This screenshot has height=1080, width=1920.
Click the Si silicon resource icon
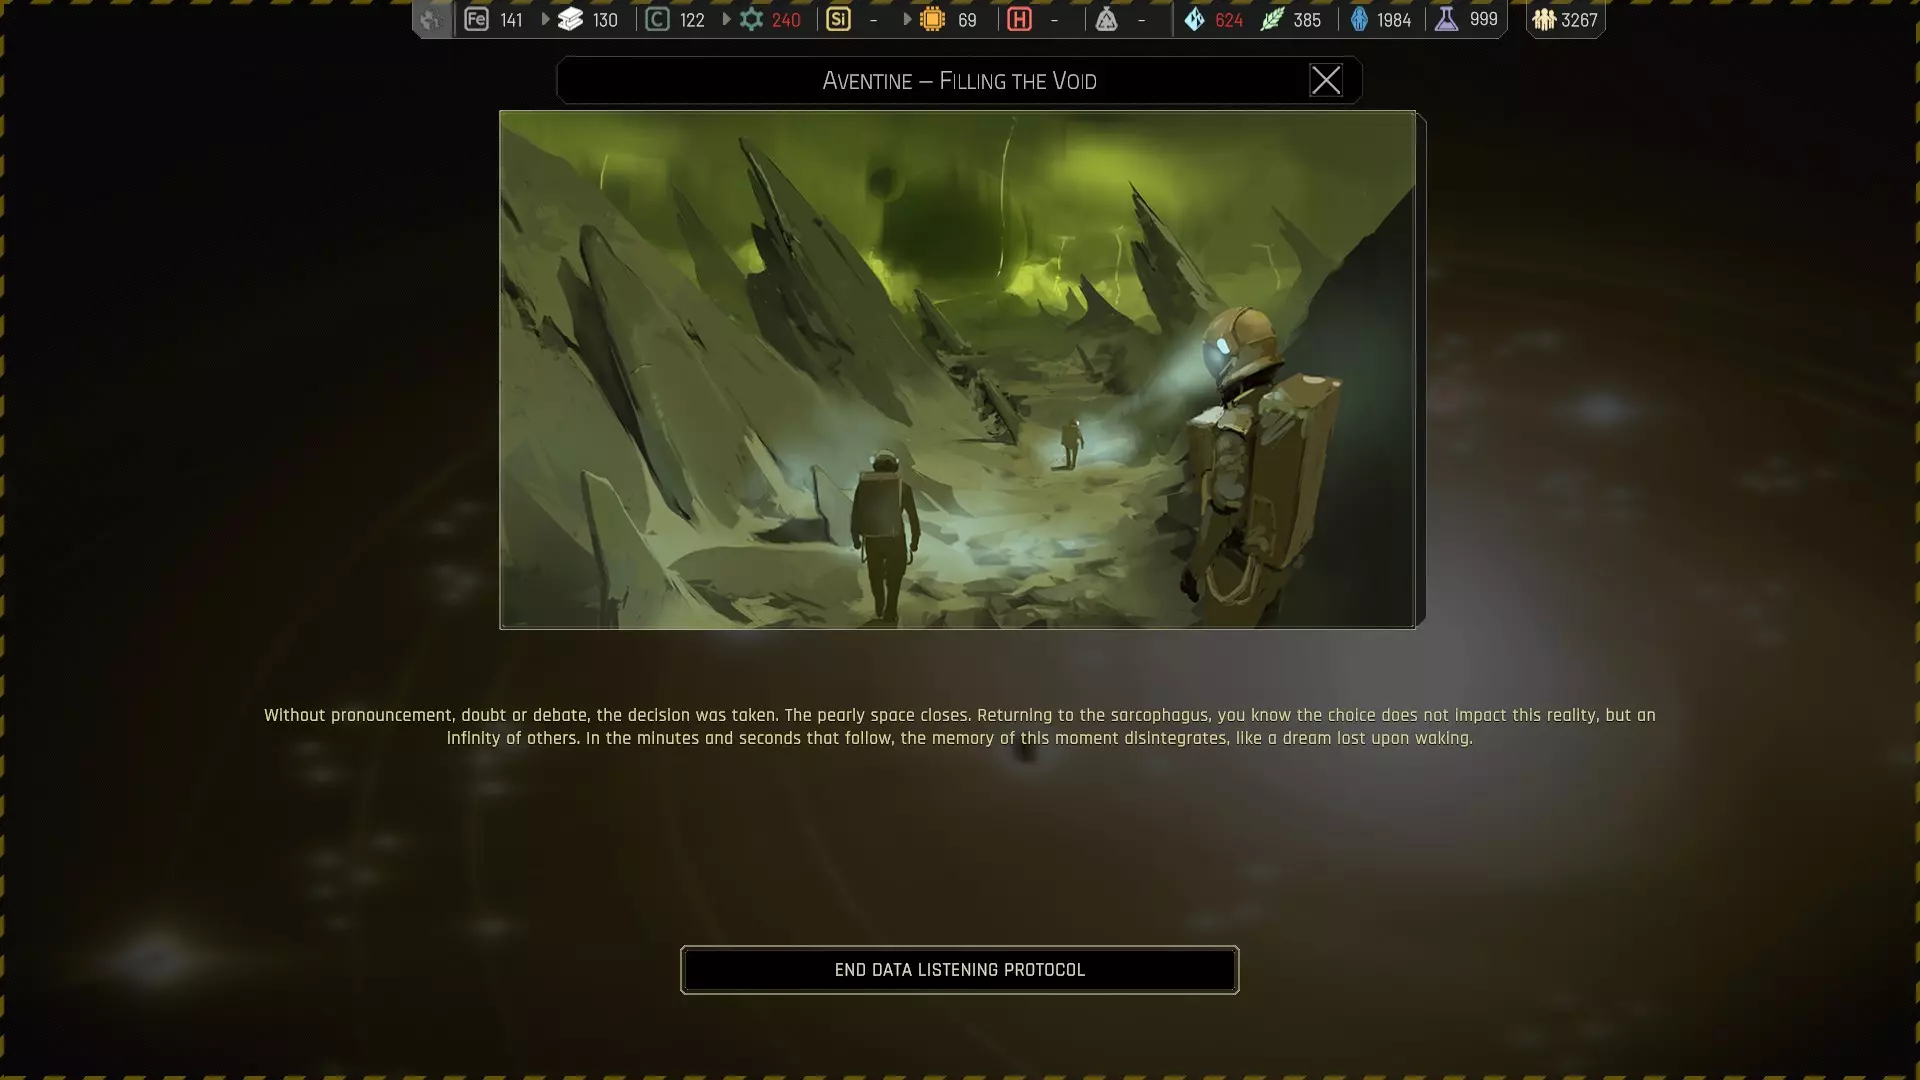pyautogui.click(x=838, y=19)
